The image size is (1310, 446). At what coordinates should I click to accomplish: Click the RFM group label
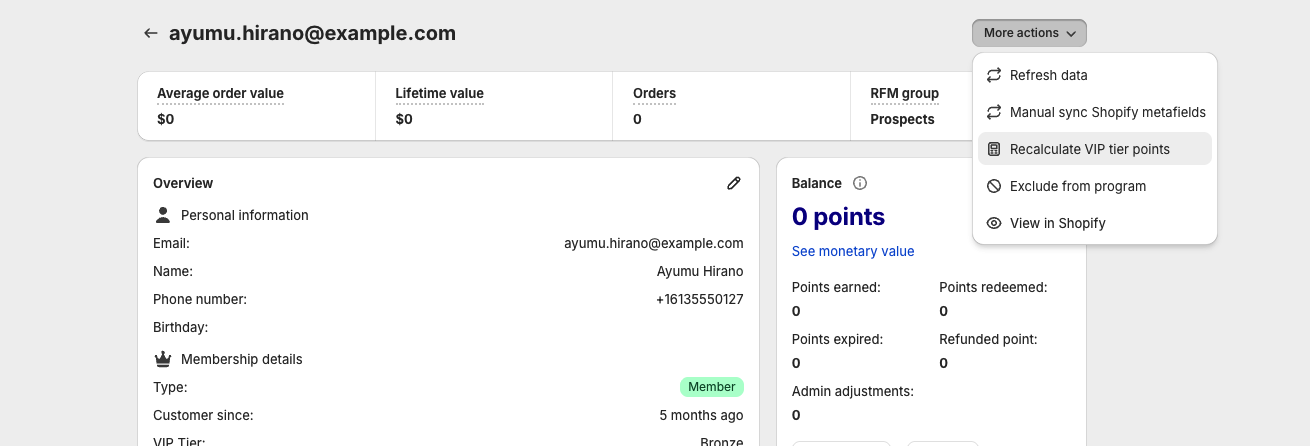point(904,93)
